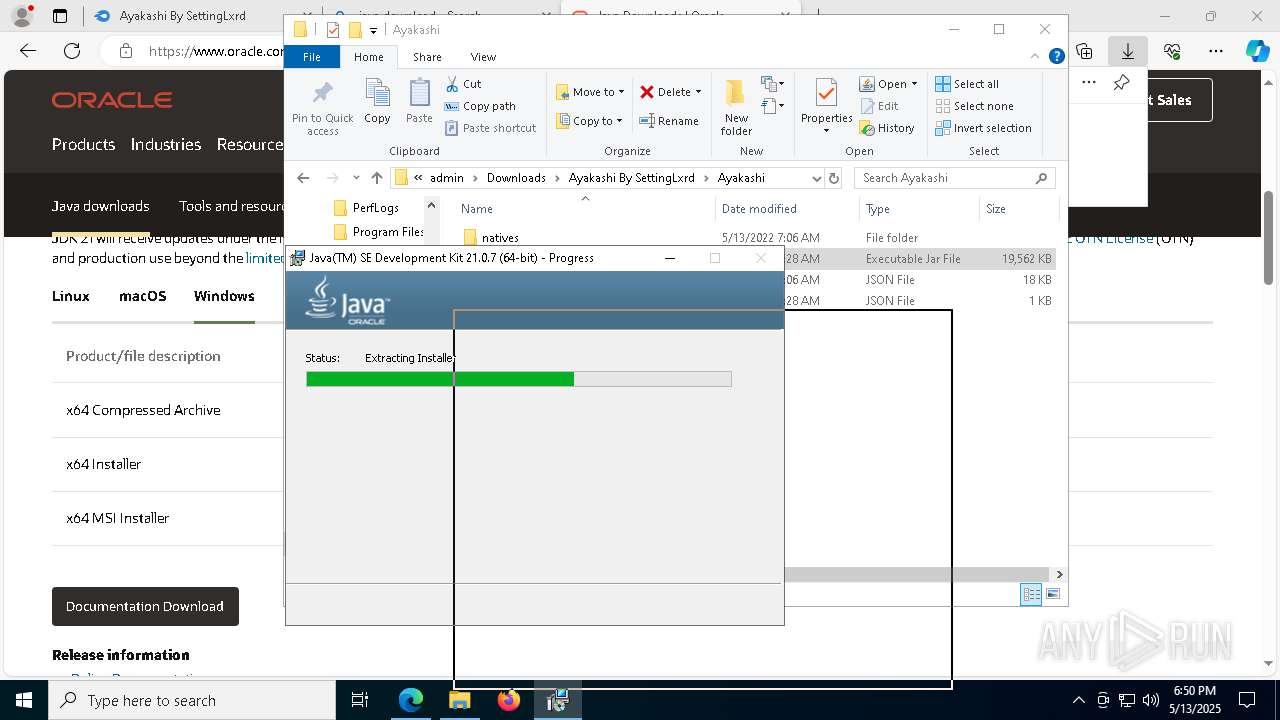Screen dimensions: 1280x720
Task: Click the Java installer progress bar
Action: (x=518, y=379)
